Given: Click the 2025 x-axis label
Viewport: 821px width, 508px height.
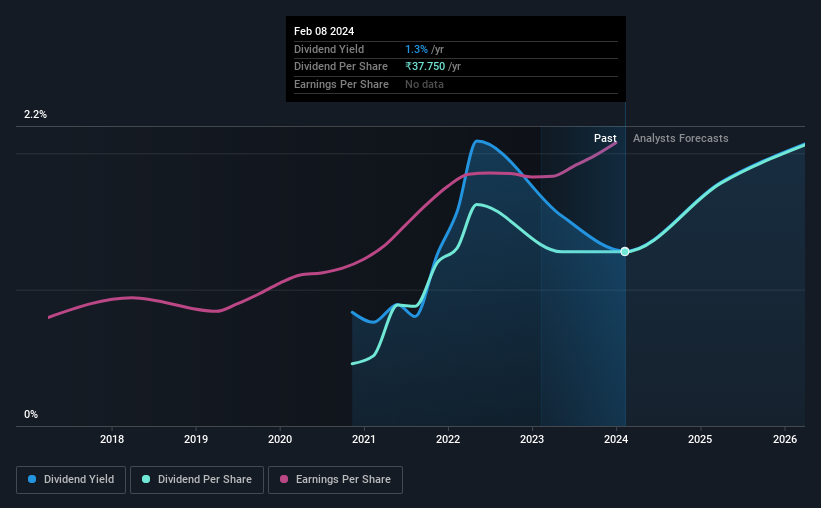Looking at the screenshot, I should [x=700, y=439].
